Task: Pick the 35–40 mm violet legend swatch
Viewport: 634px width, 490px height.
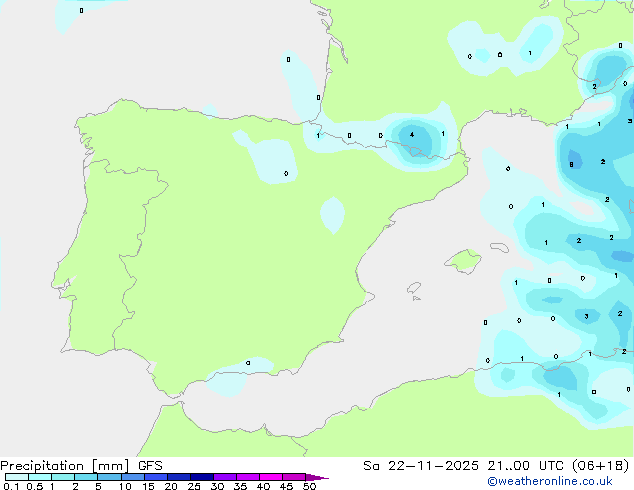Action: pyautogui.click(x=248, y=477)
